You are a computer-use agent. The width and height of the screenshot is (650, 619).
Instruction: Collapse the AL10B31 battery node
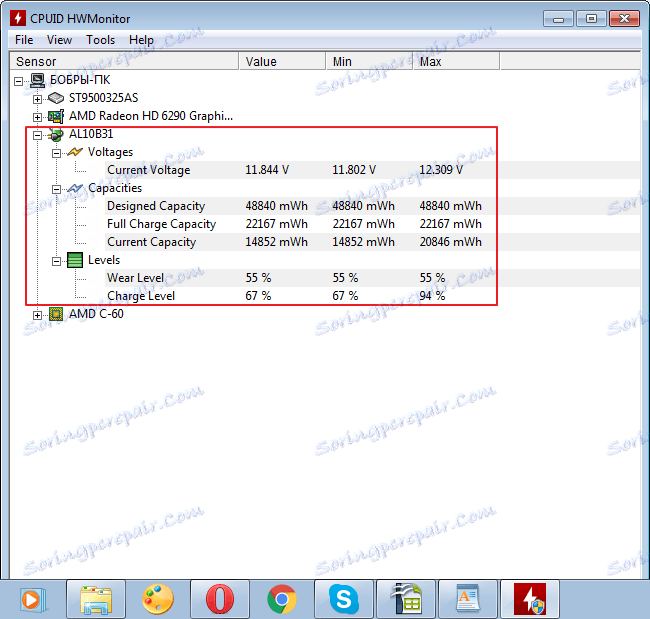pos(37,135)
